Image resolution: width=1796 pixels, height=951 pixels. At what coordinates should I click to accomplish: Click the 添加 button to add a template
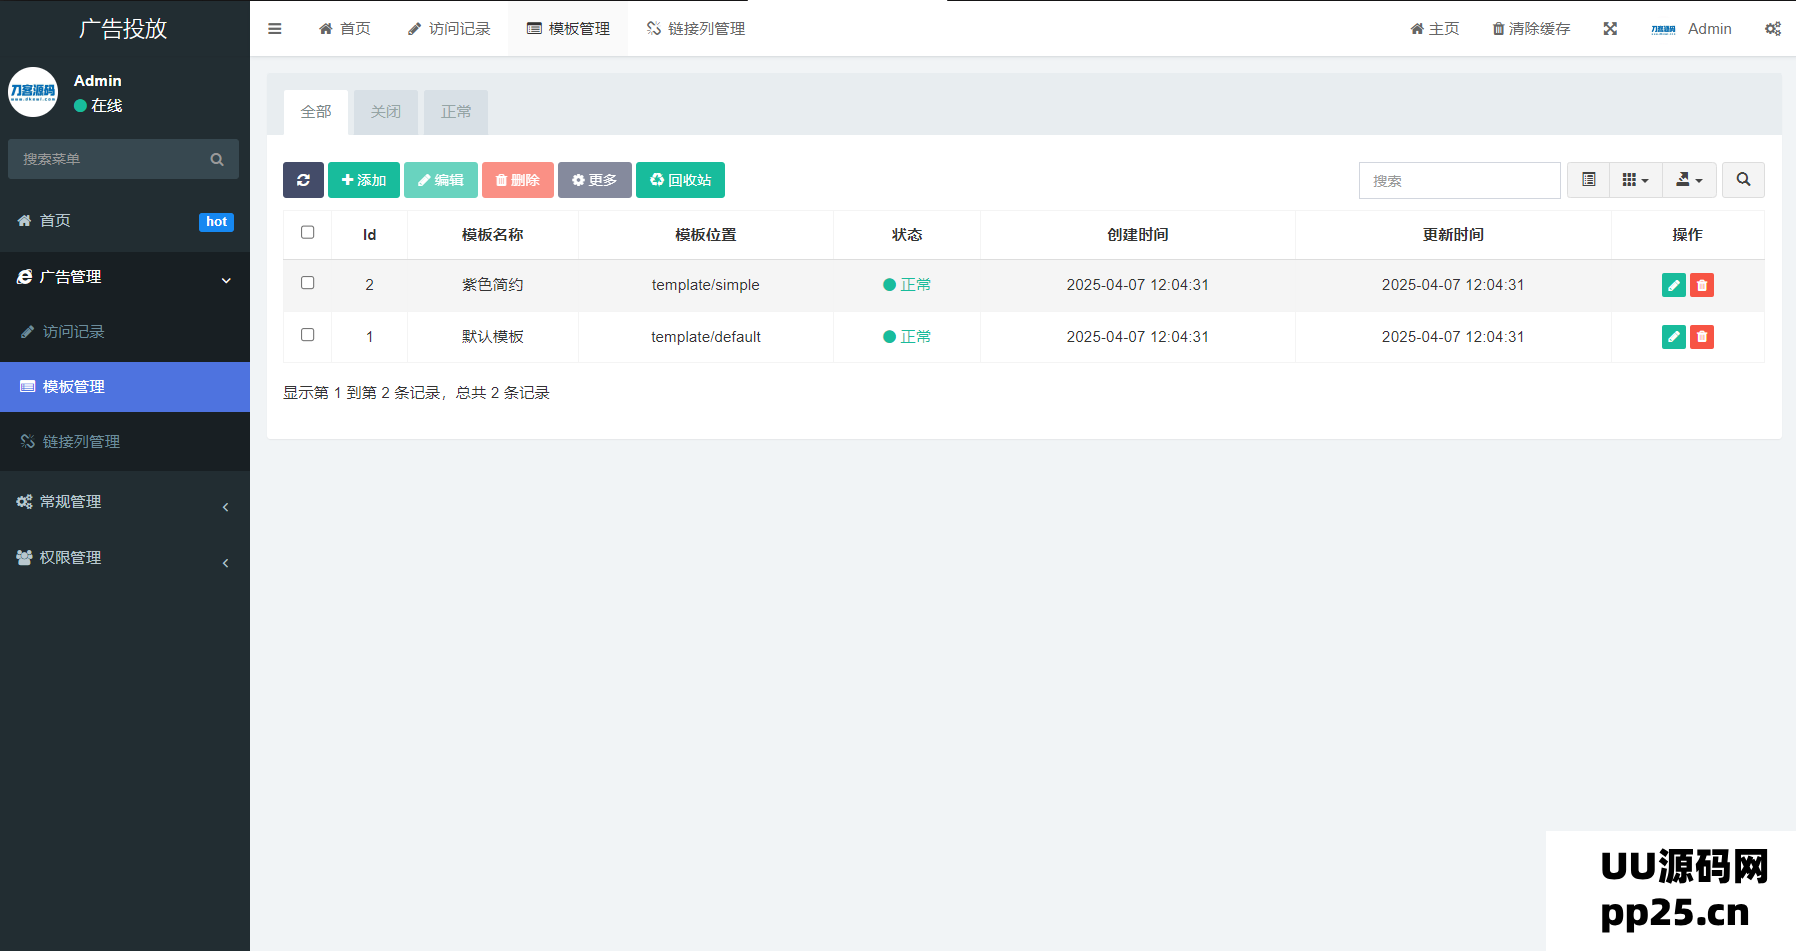[x=363, y=180]
